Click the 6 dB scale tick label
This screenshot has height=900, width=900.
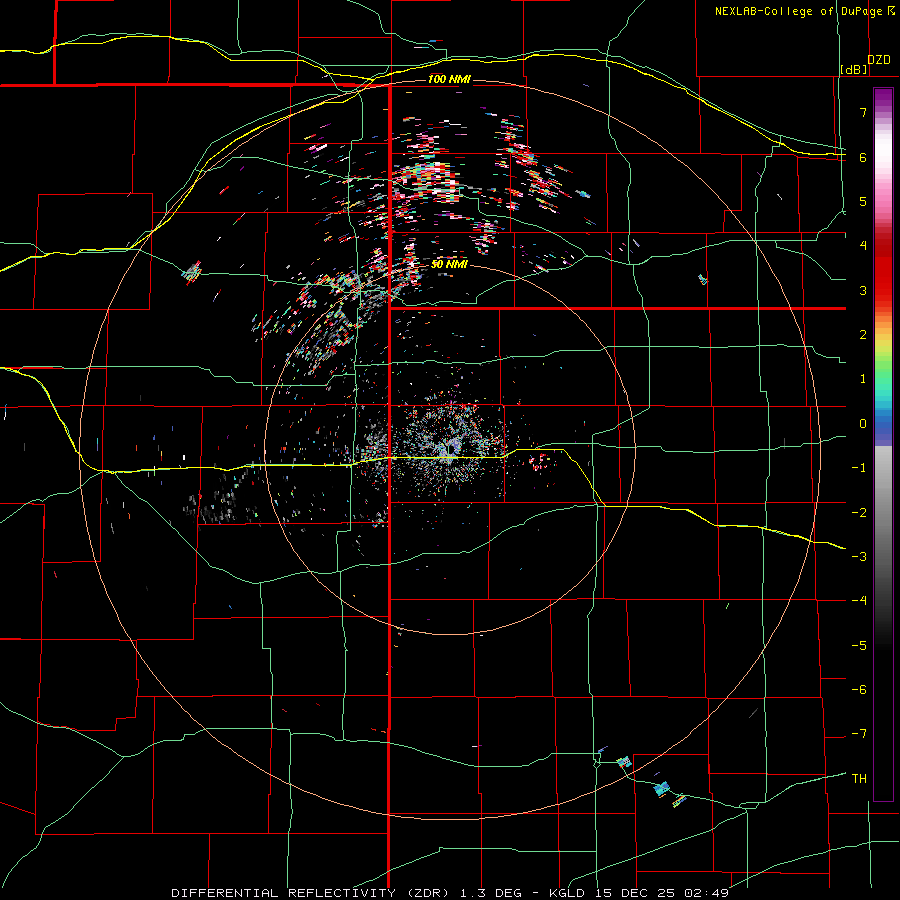(x=863, y=157)
